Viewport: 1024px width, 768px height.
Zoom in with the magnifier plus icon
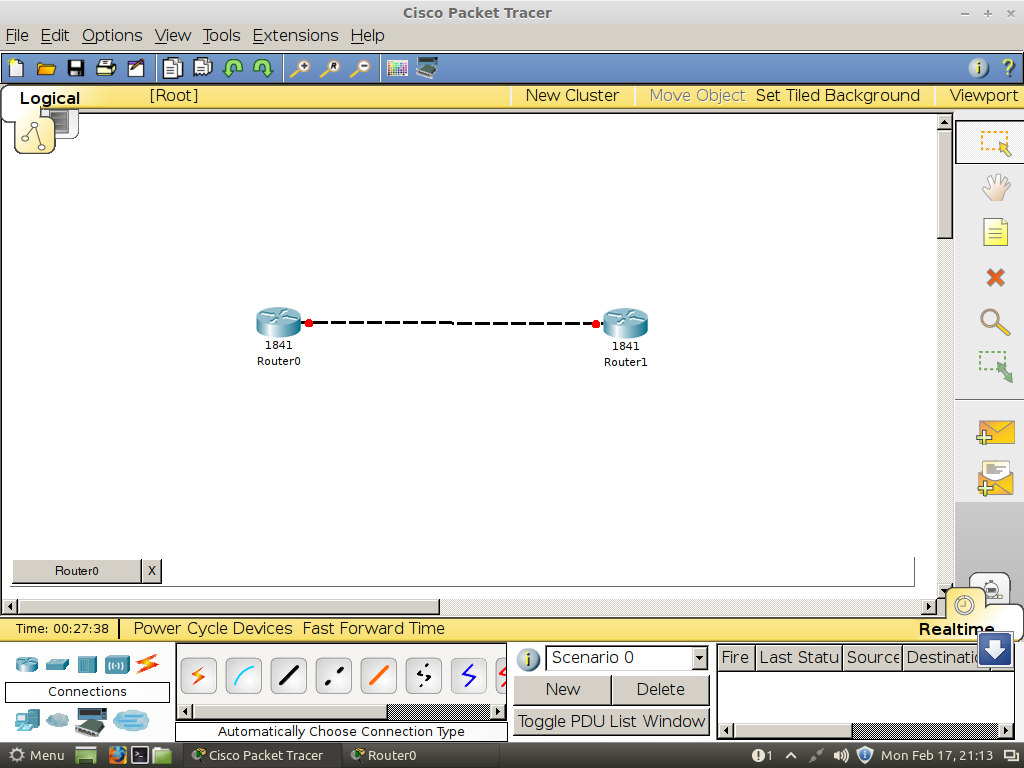click(300, 68)
